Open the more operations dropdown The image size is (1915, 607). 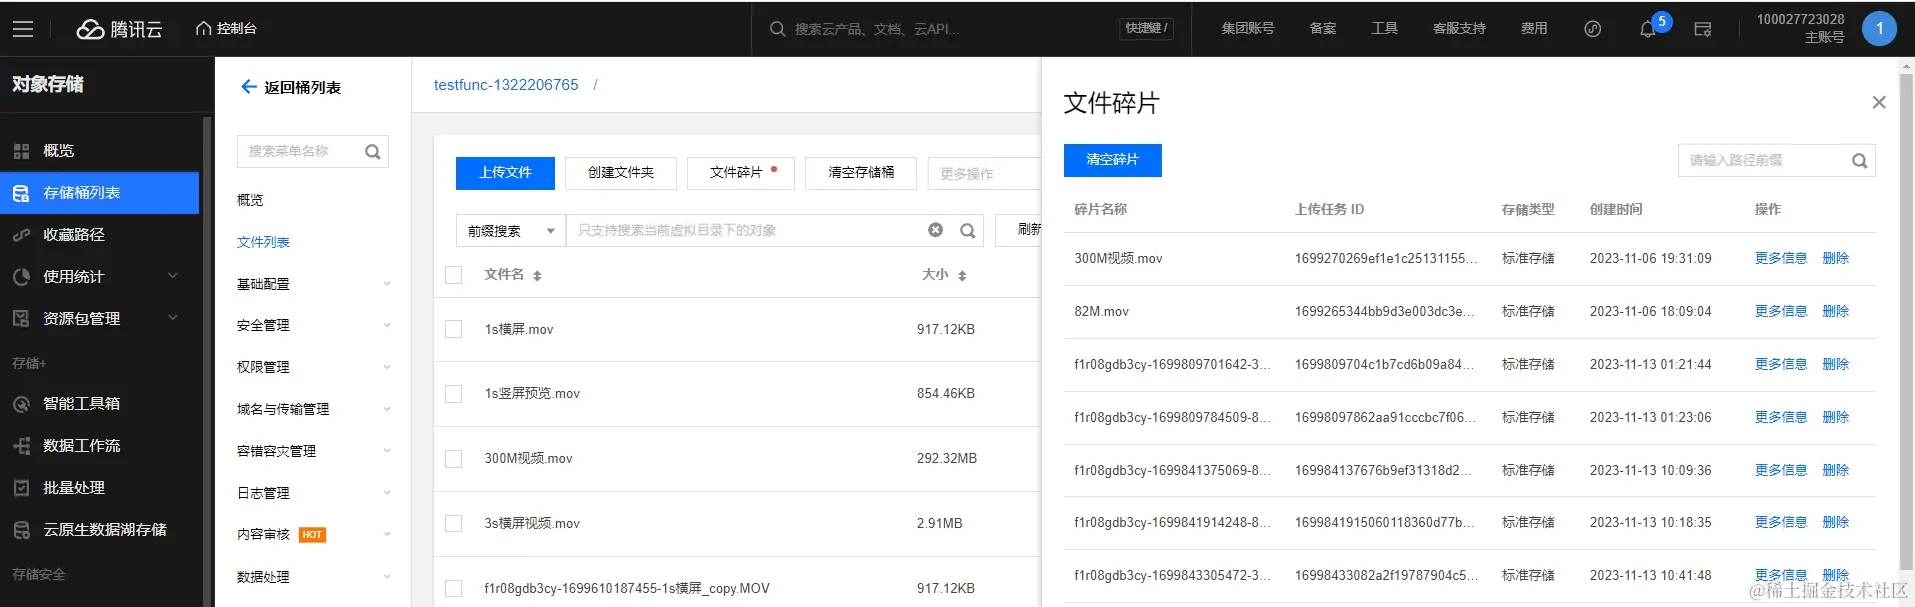click(x=984, y=174)
